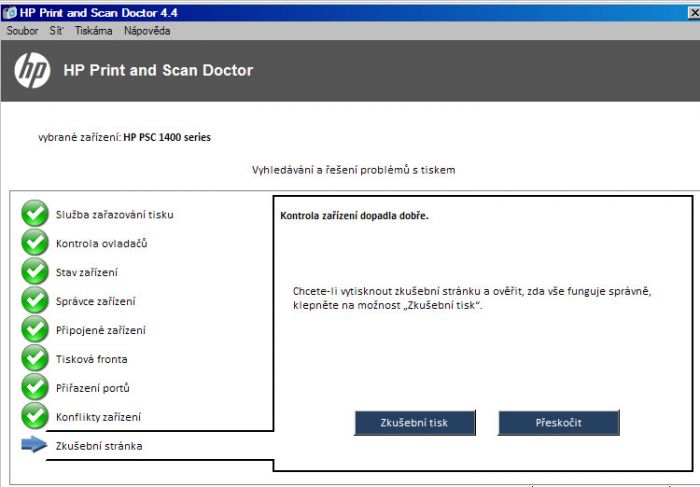Screen dimensions: 700x487
Task: Click green check beside Stav zařízení
Action: click(35, 271)
